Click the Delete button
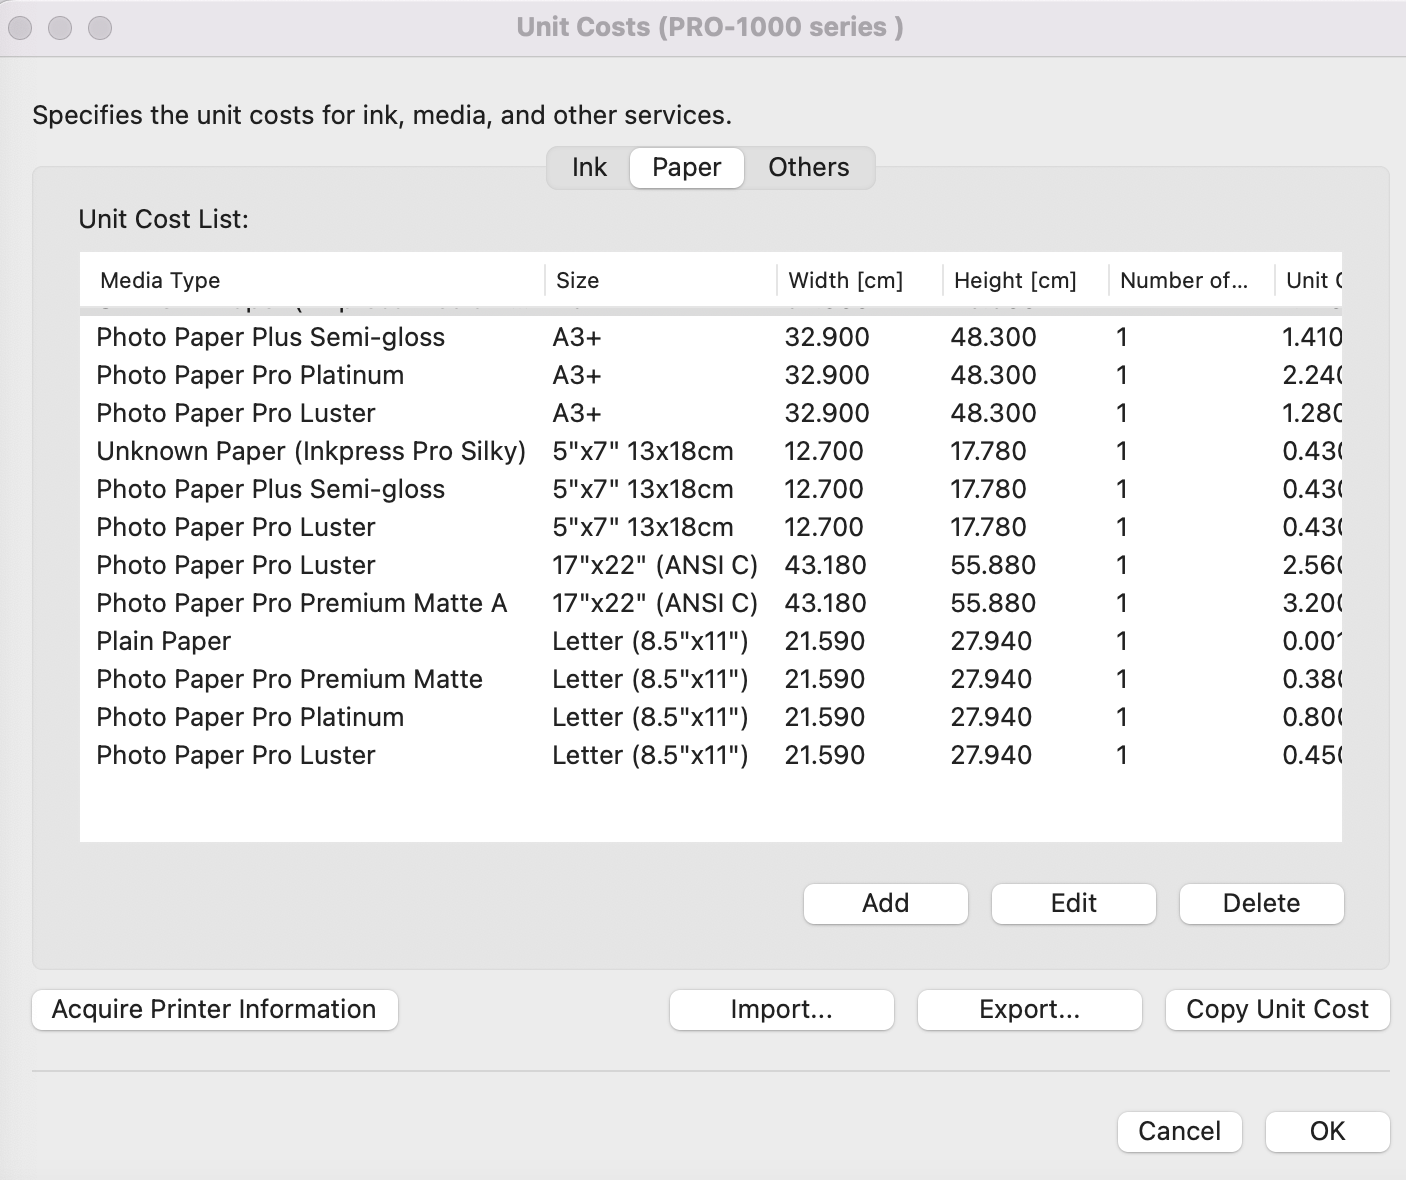 tap(1260, 903)
